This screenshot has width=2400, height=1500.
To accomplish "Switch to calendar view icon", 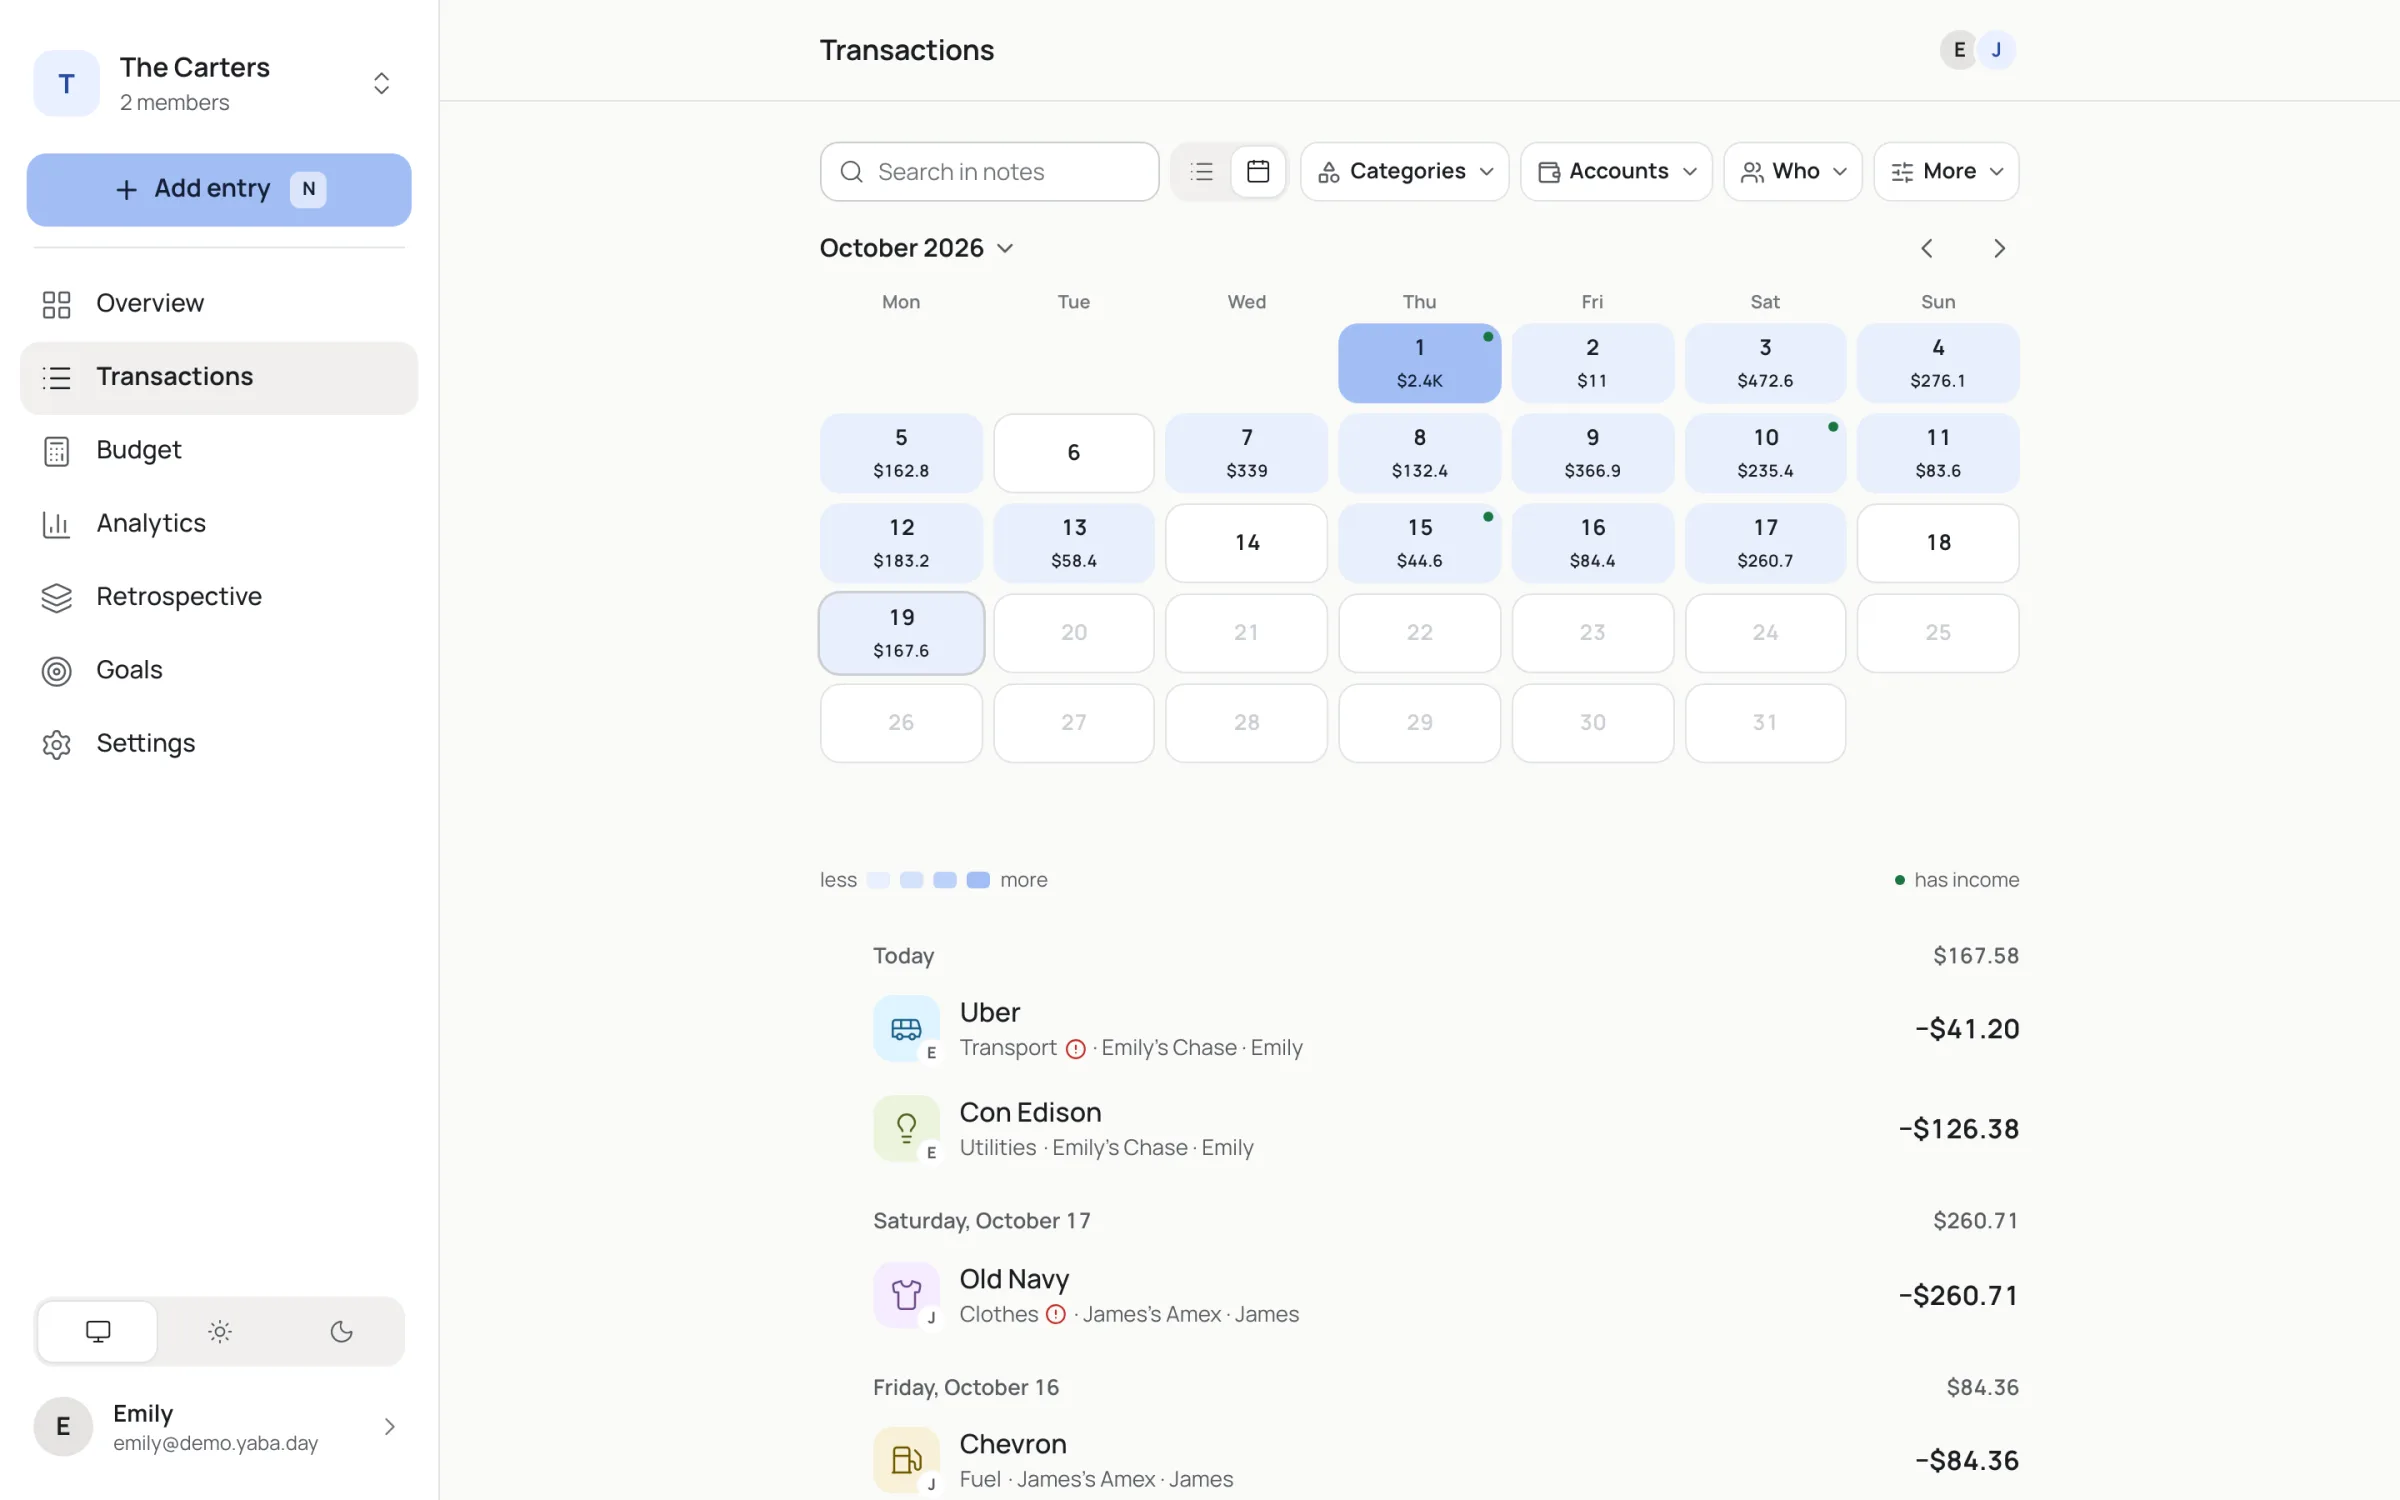I will click(1258, 172).
